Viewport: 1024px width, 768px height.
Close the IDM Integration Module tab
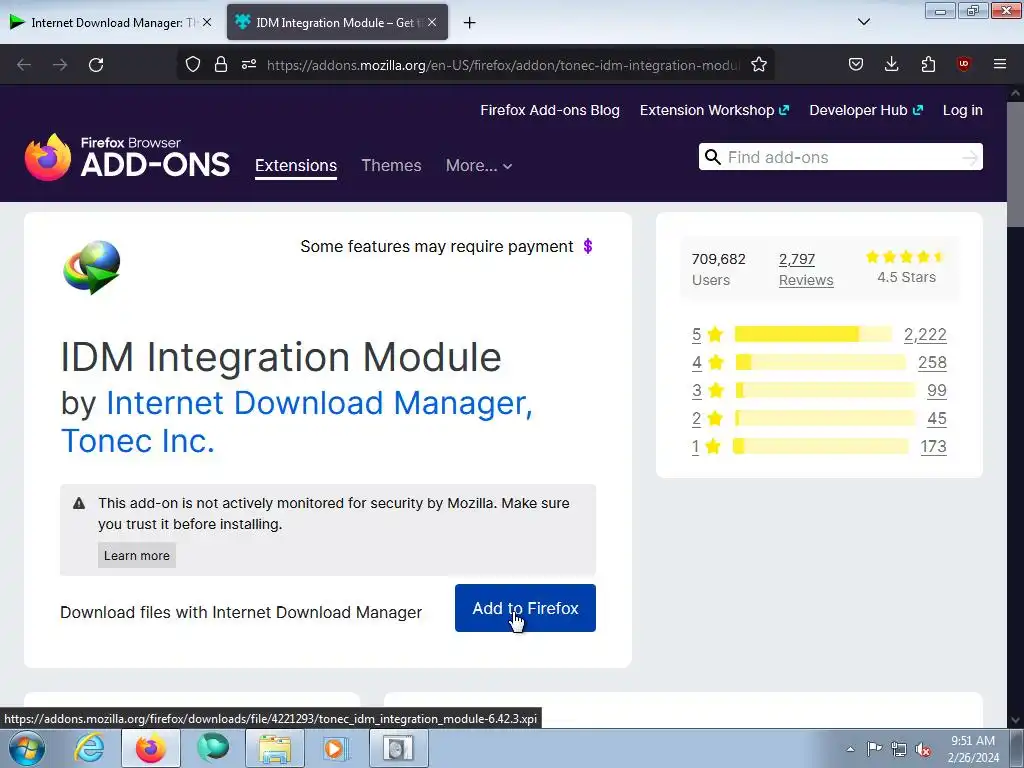(x=432, y=22)
